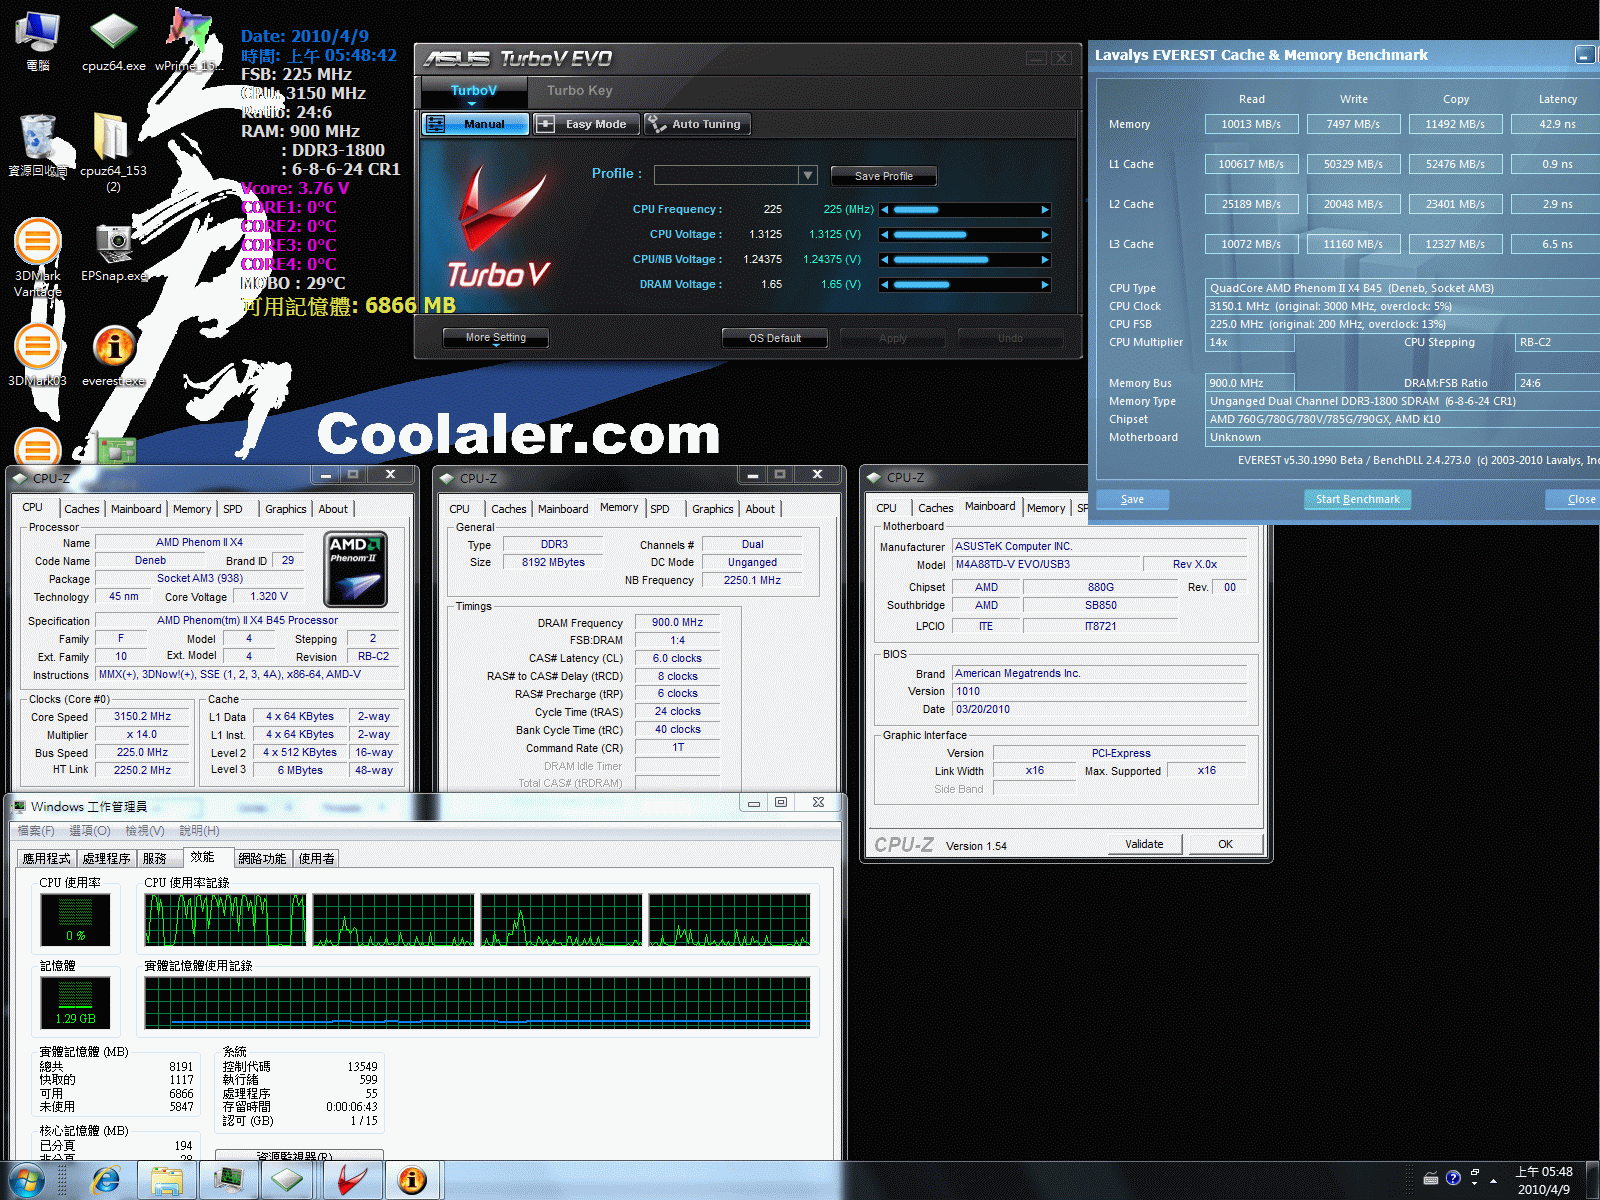The image size is (1600, 1200).
Task: Decrease CPU Frequency with left arrow
Action: [x=884, y=210]
